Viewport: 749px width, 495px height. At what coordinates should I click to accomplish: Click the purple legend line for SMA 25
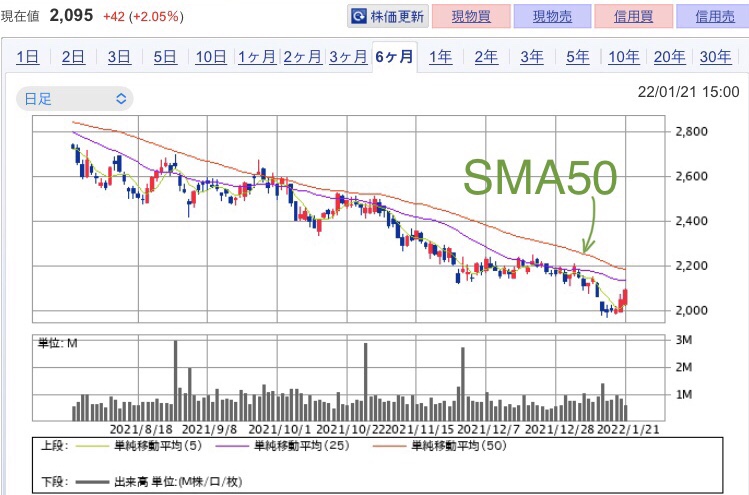(232, 446)
